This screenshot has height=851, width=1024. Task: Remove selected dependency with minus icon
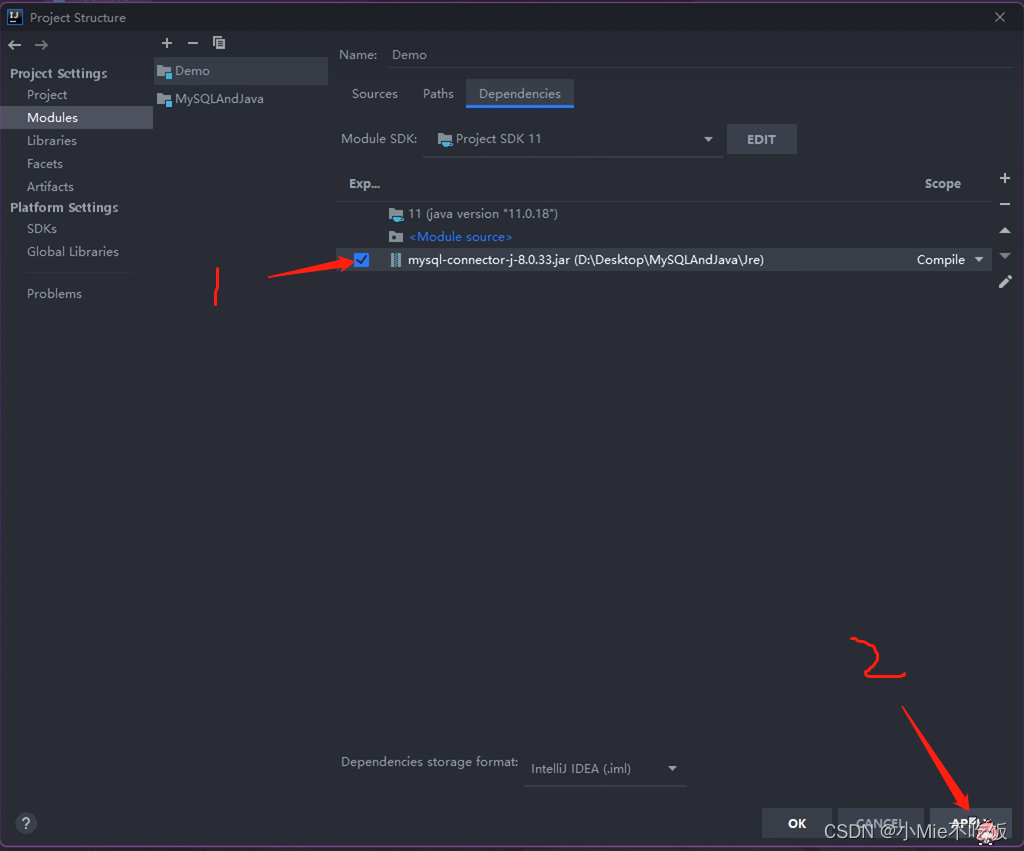pyautogui.click(x=1005, y=203)
